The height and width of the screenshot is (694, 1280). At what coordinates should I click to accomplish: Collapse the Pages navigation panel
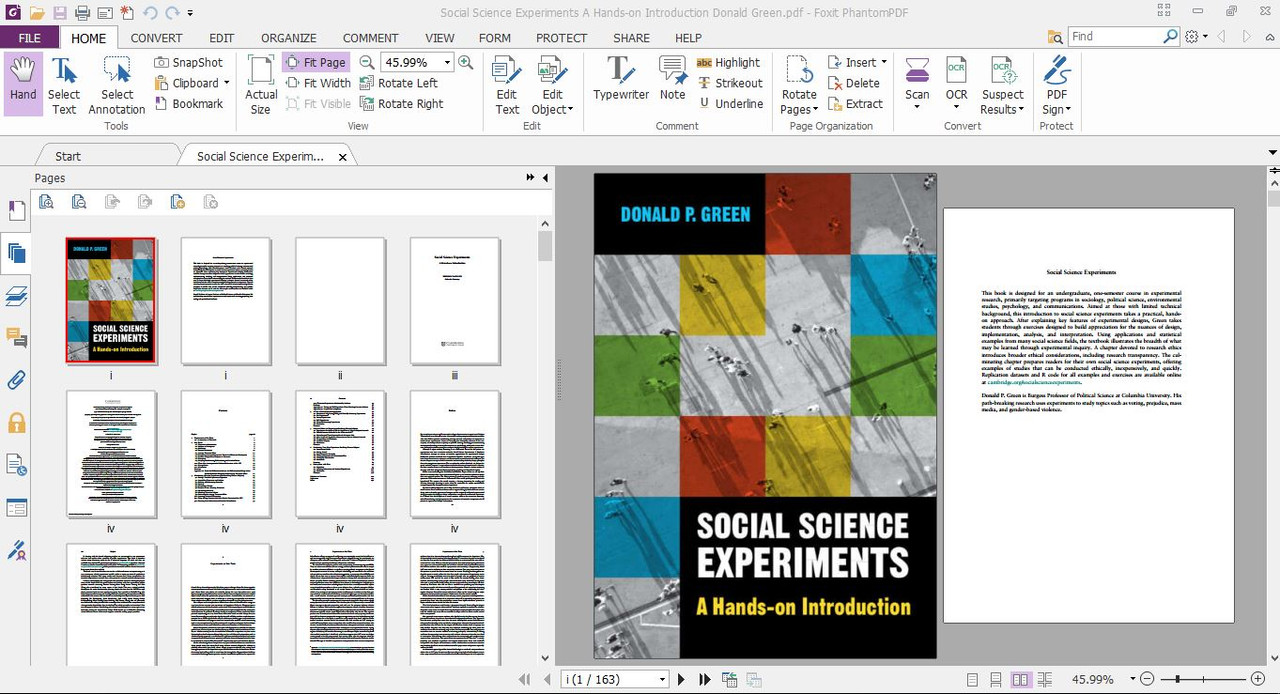click(x=545, y=178)
